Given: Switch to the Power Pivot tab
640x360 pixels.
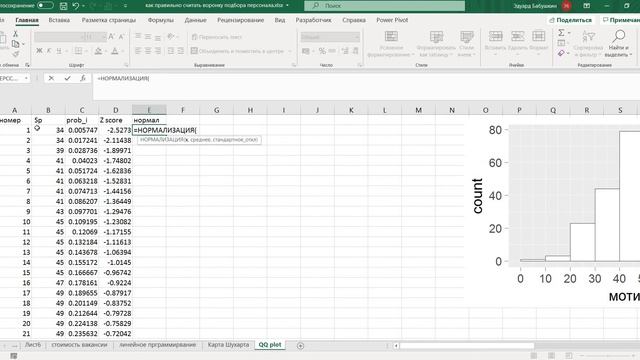Looking at the screenshot, I should 392,20.
